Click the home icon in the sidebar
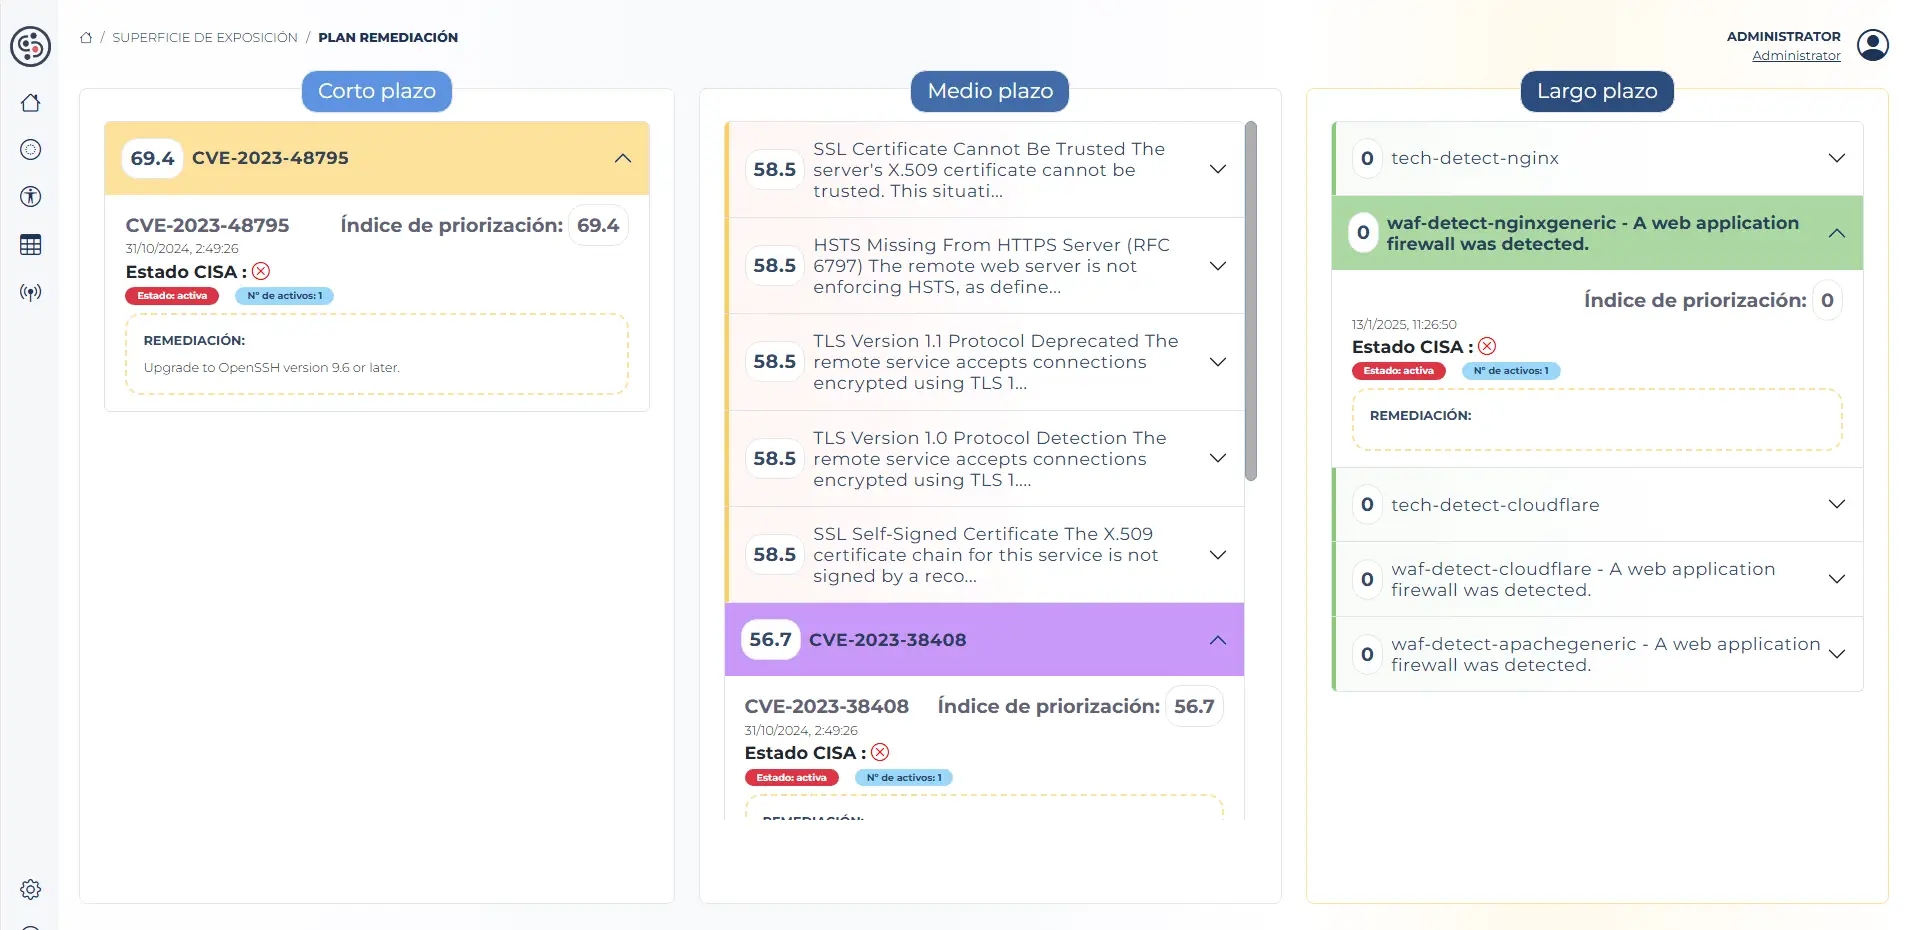 (x=31, y=103)
